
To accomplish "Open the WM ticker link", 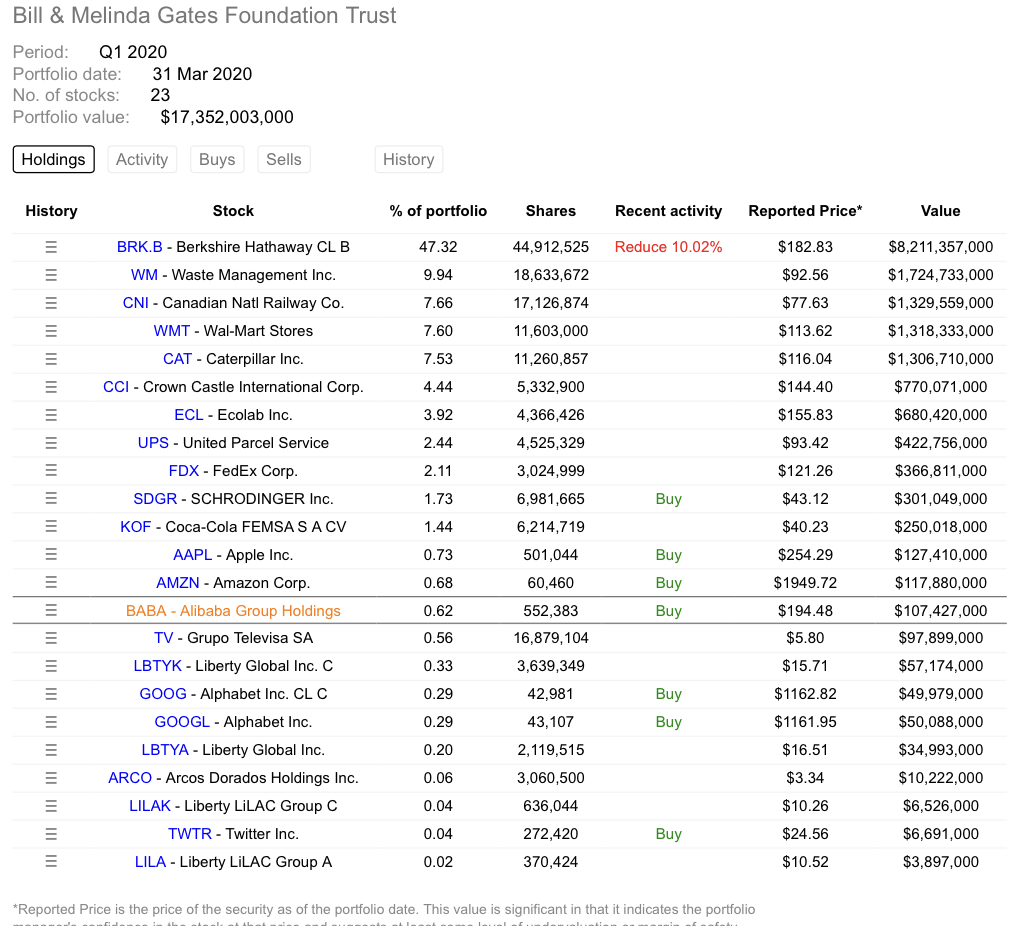I will [x=144, y=275].
